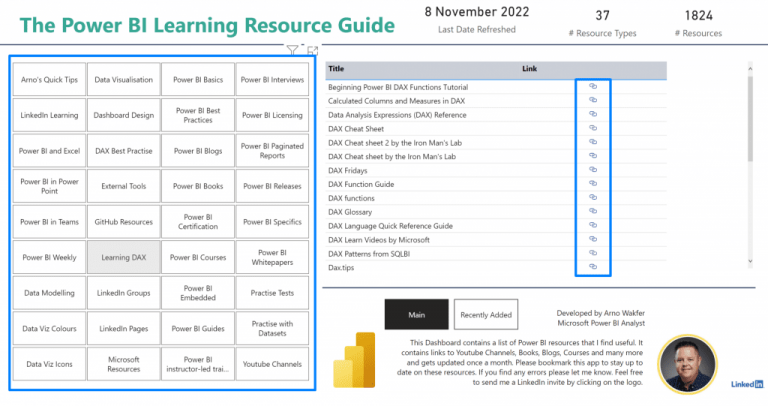Select the Power BI Best Practices tile
This screenshot has height=406, width=768.
coord(198,115)
